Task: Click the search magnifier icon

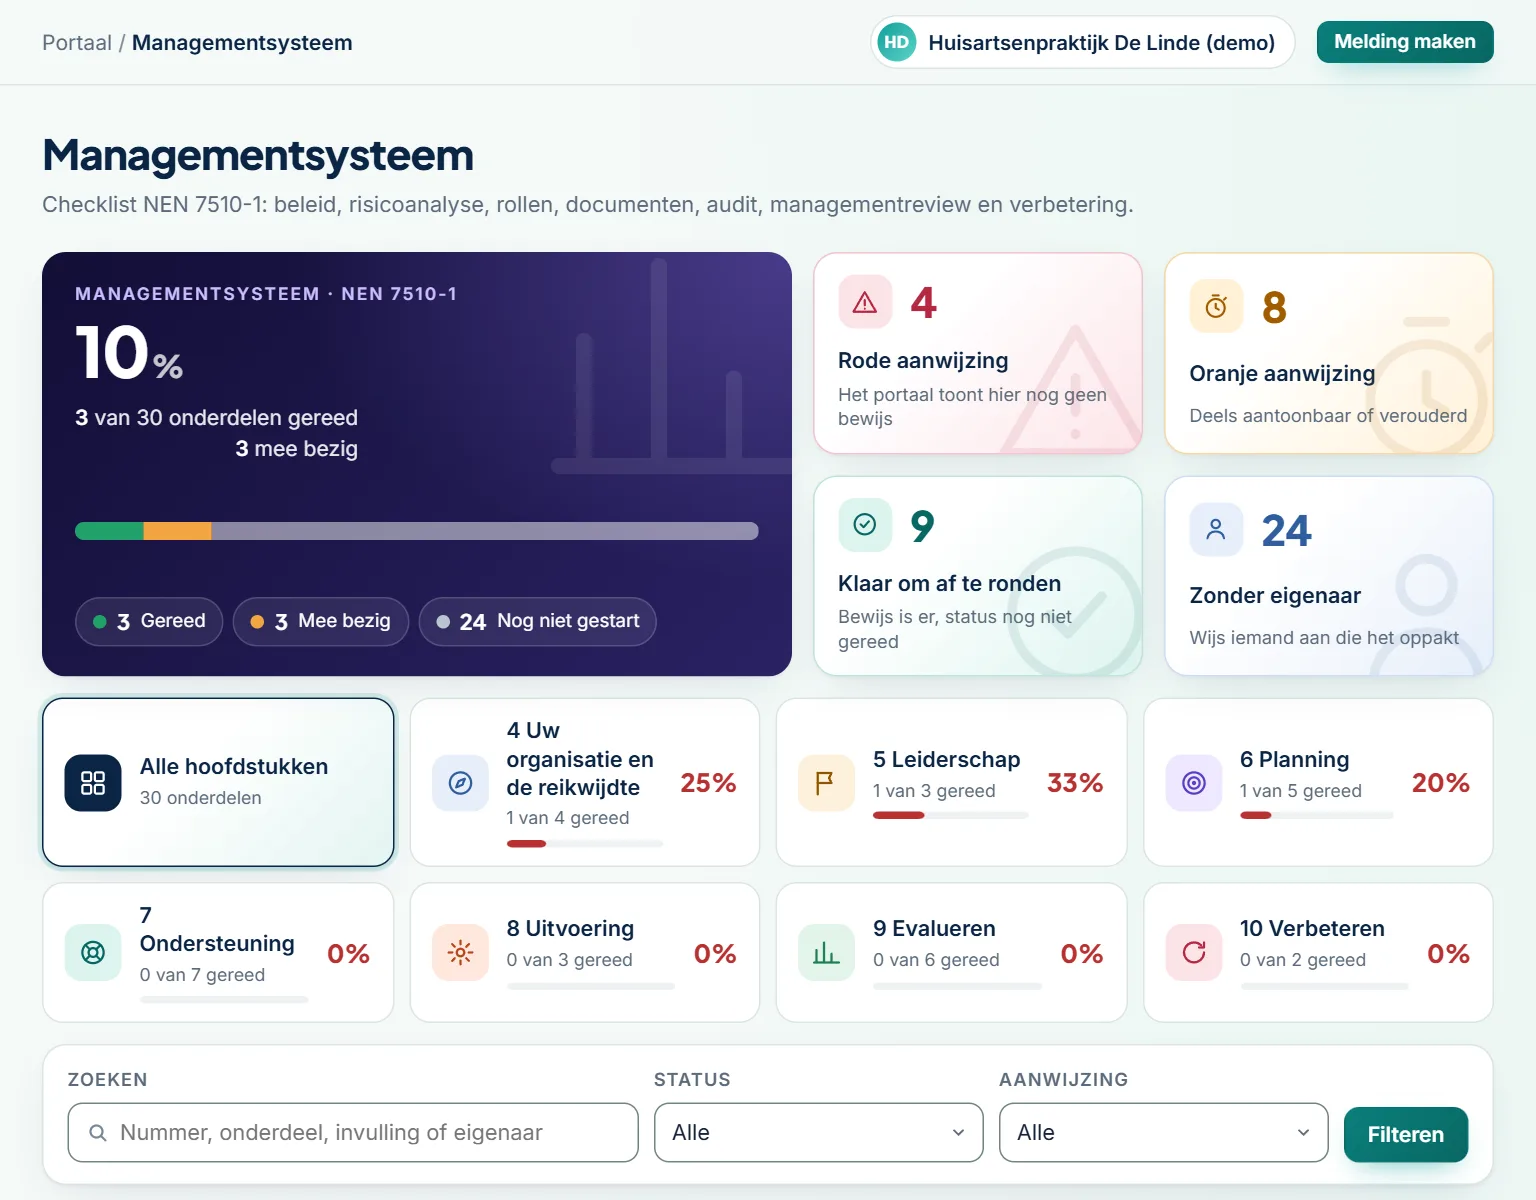Action: point(98,1133)
